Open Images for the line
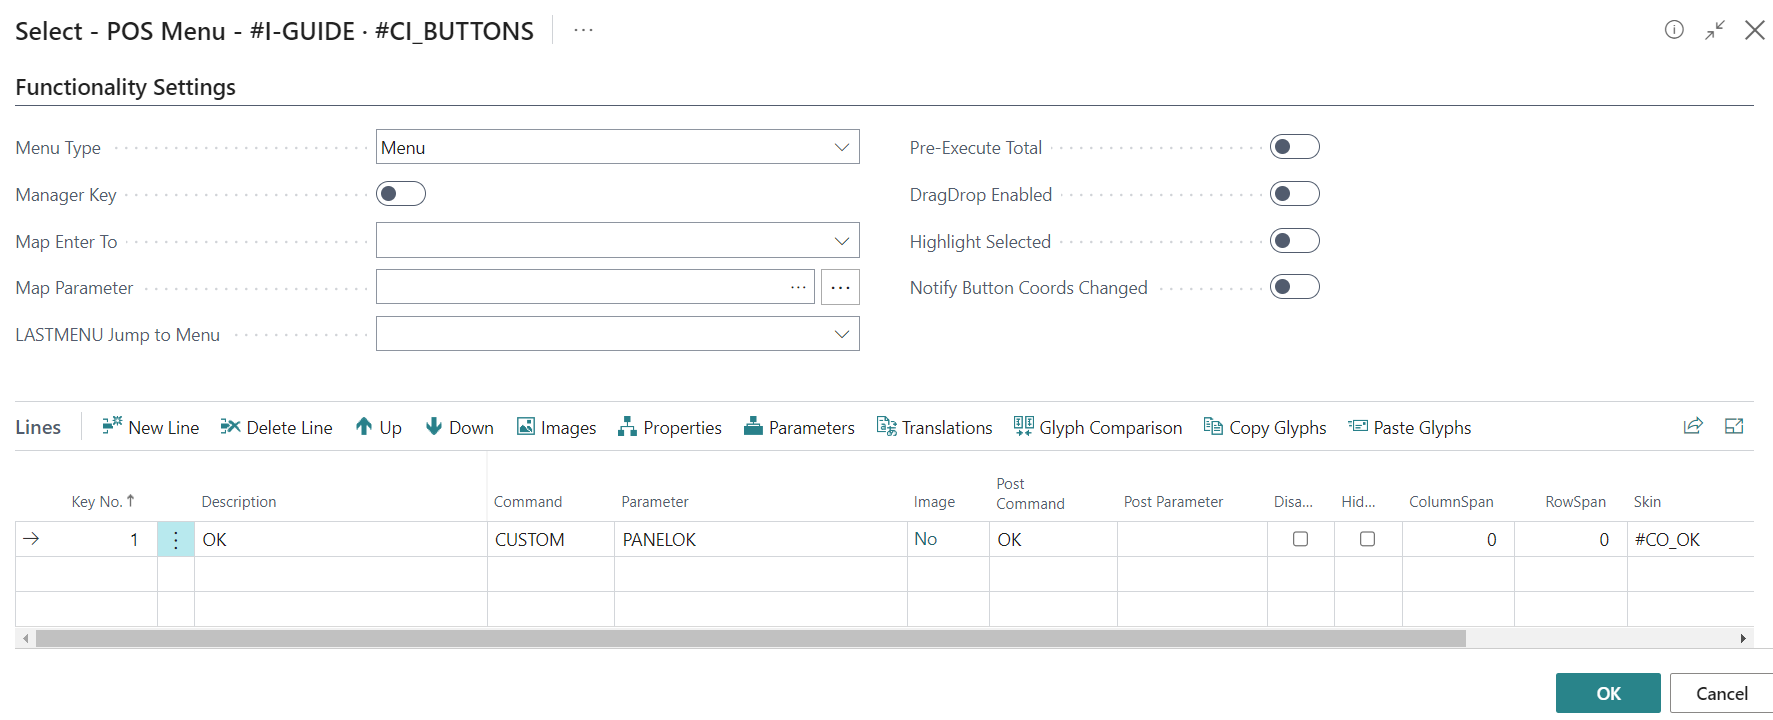The width and height of the screenshot is (1773, 720). [x=526, y=426]
